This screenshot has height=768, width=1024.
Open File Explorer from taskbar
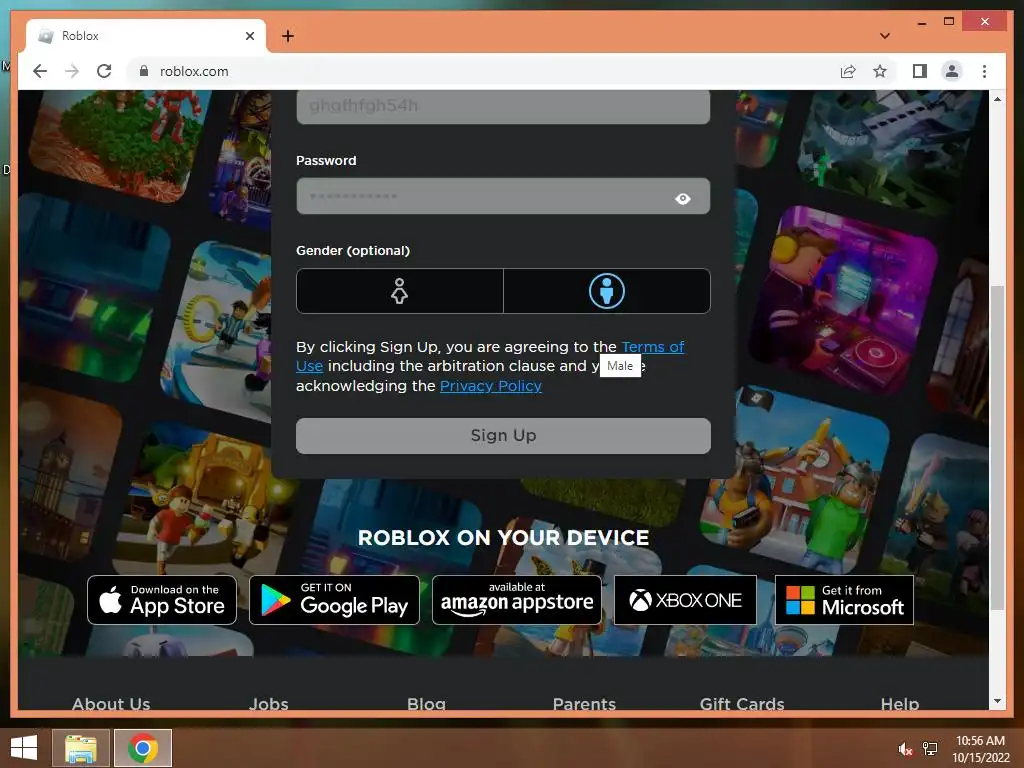pyautogui.click(x=81, y=748)
